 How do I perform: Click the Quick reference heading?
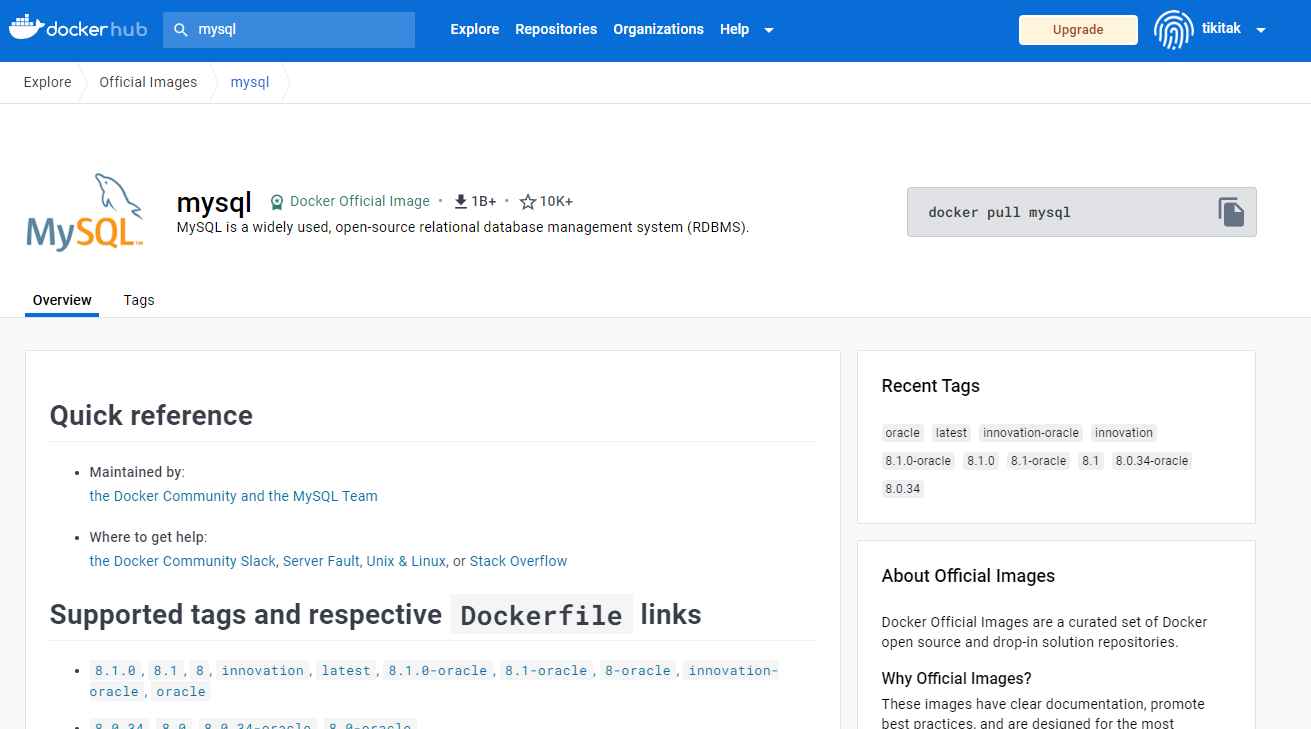pyautogui.click(x=151, y=416)
